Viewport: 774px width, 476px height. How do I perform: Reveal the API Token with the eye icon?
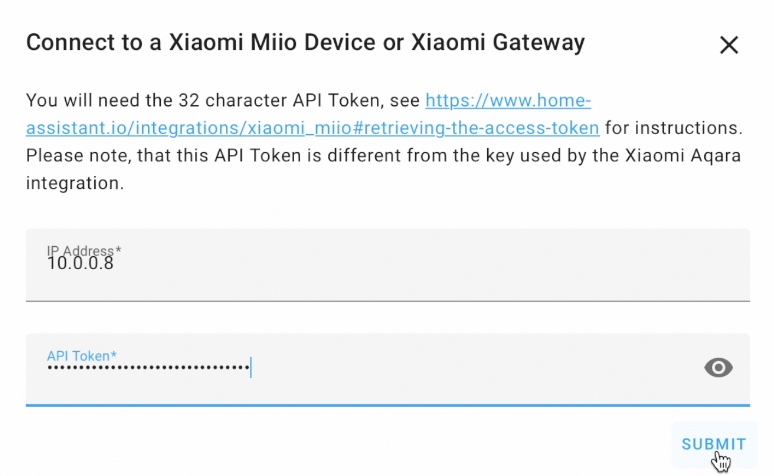(718, 367)
